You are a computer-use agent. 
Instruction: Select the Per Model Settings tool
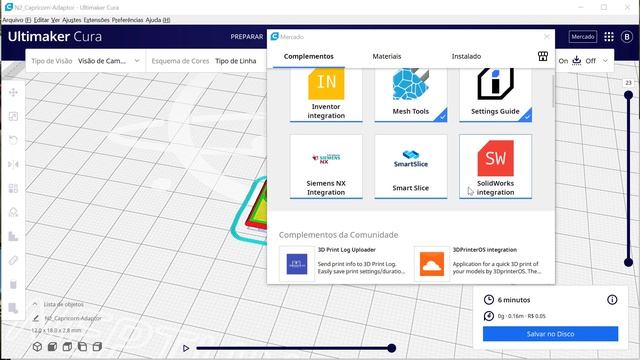tap(13, 189)
